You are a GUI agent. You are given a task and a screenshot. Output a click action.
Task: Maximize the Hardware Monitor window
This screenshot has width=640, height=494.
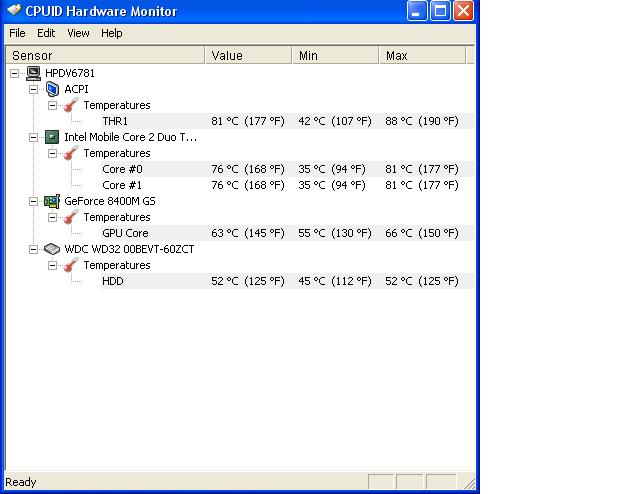point(440,10)
